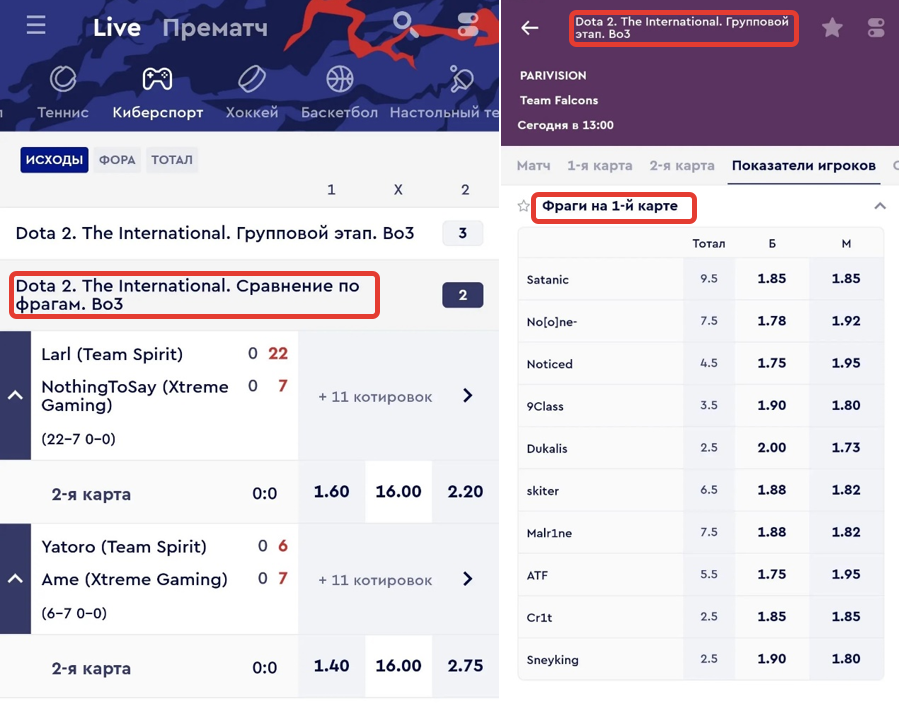This screenshot has width=899, height=705.
Task: Open +11 котировок for Yatoro match
Action: pos(375,580)
